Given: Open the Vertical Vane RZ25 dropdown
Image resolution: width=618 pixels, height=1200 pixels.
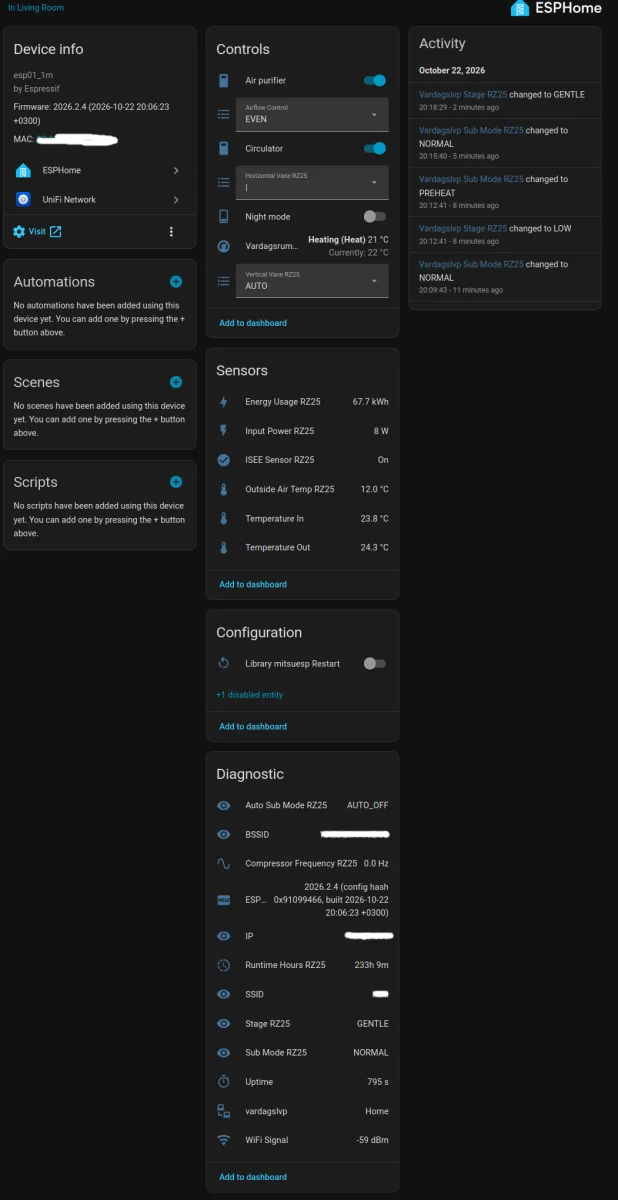Looking at the screenshot, I should tap(313, 281).
